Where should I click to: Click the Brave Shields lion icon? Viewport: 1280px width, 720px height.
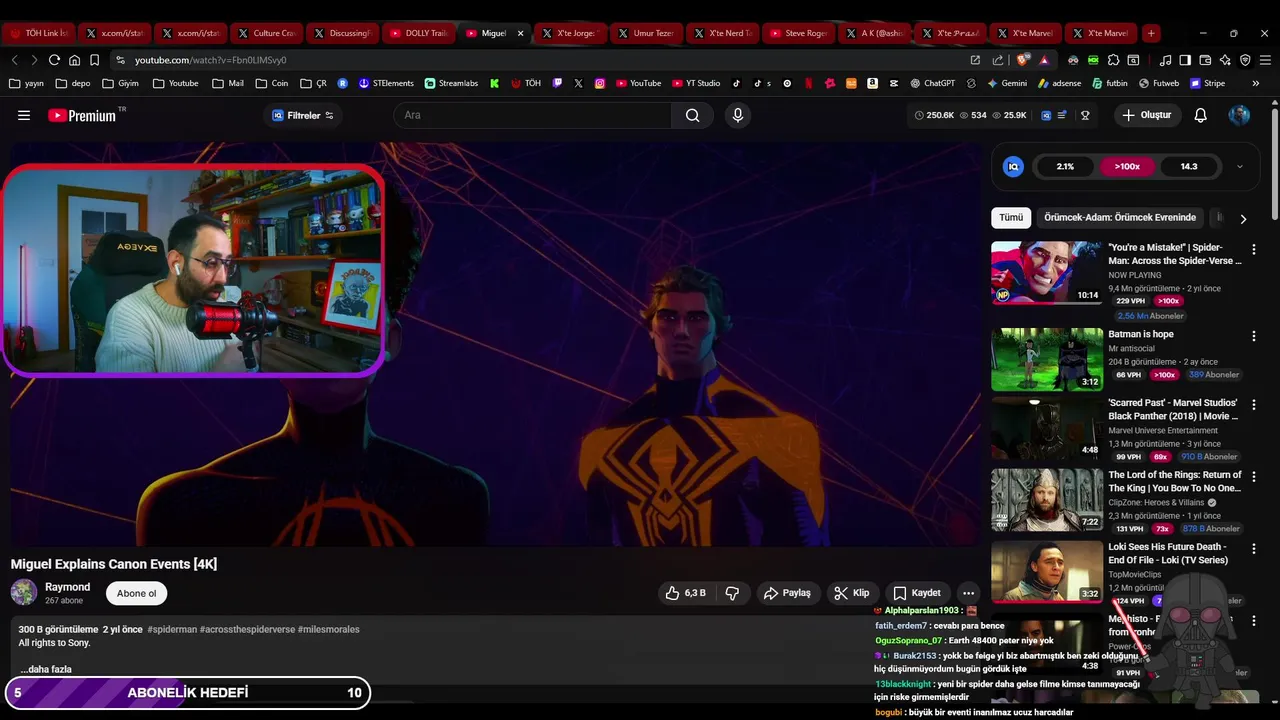pyautogui.click(x=1023, y=60)
